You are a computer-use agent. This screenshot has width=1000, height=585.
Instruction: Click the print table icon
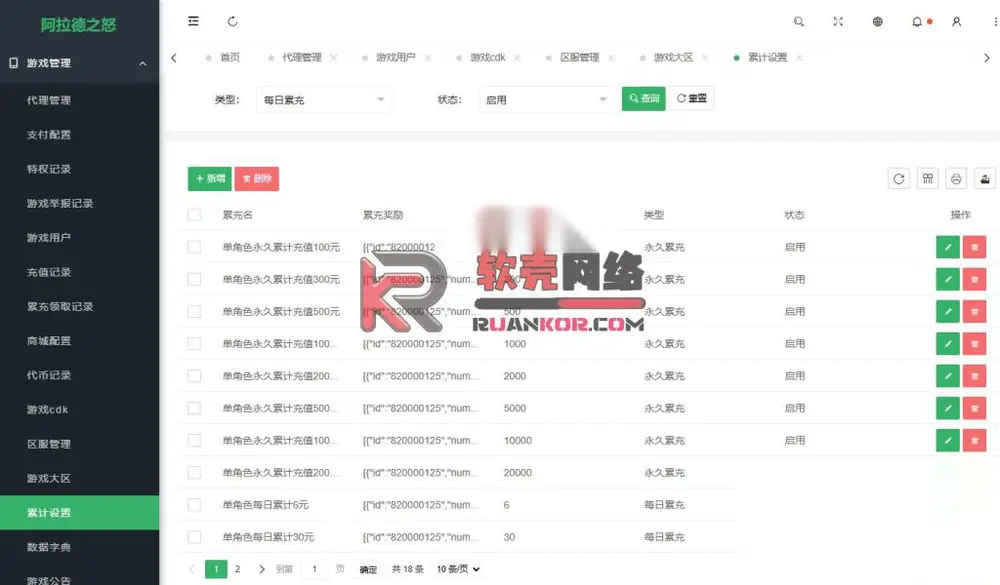(956, 179)
